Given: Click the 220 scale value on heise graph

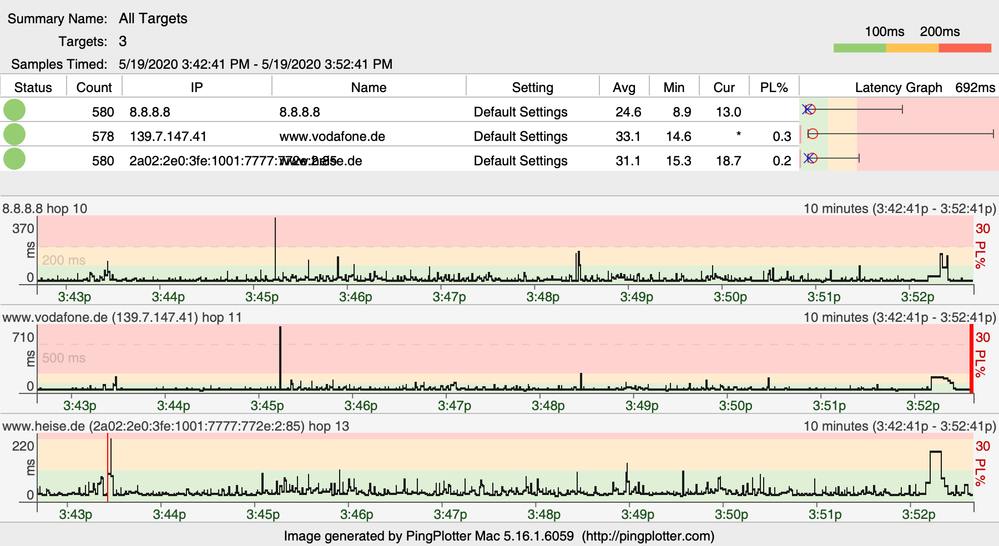Looking at the screenshot, I should pos(24,447).
